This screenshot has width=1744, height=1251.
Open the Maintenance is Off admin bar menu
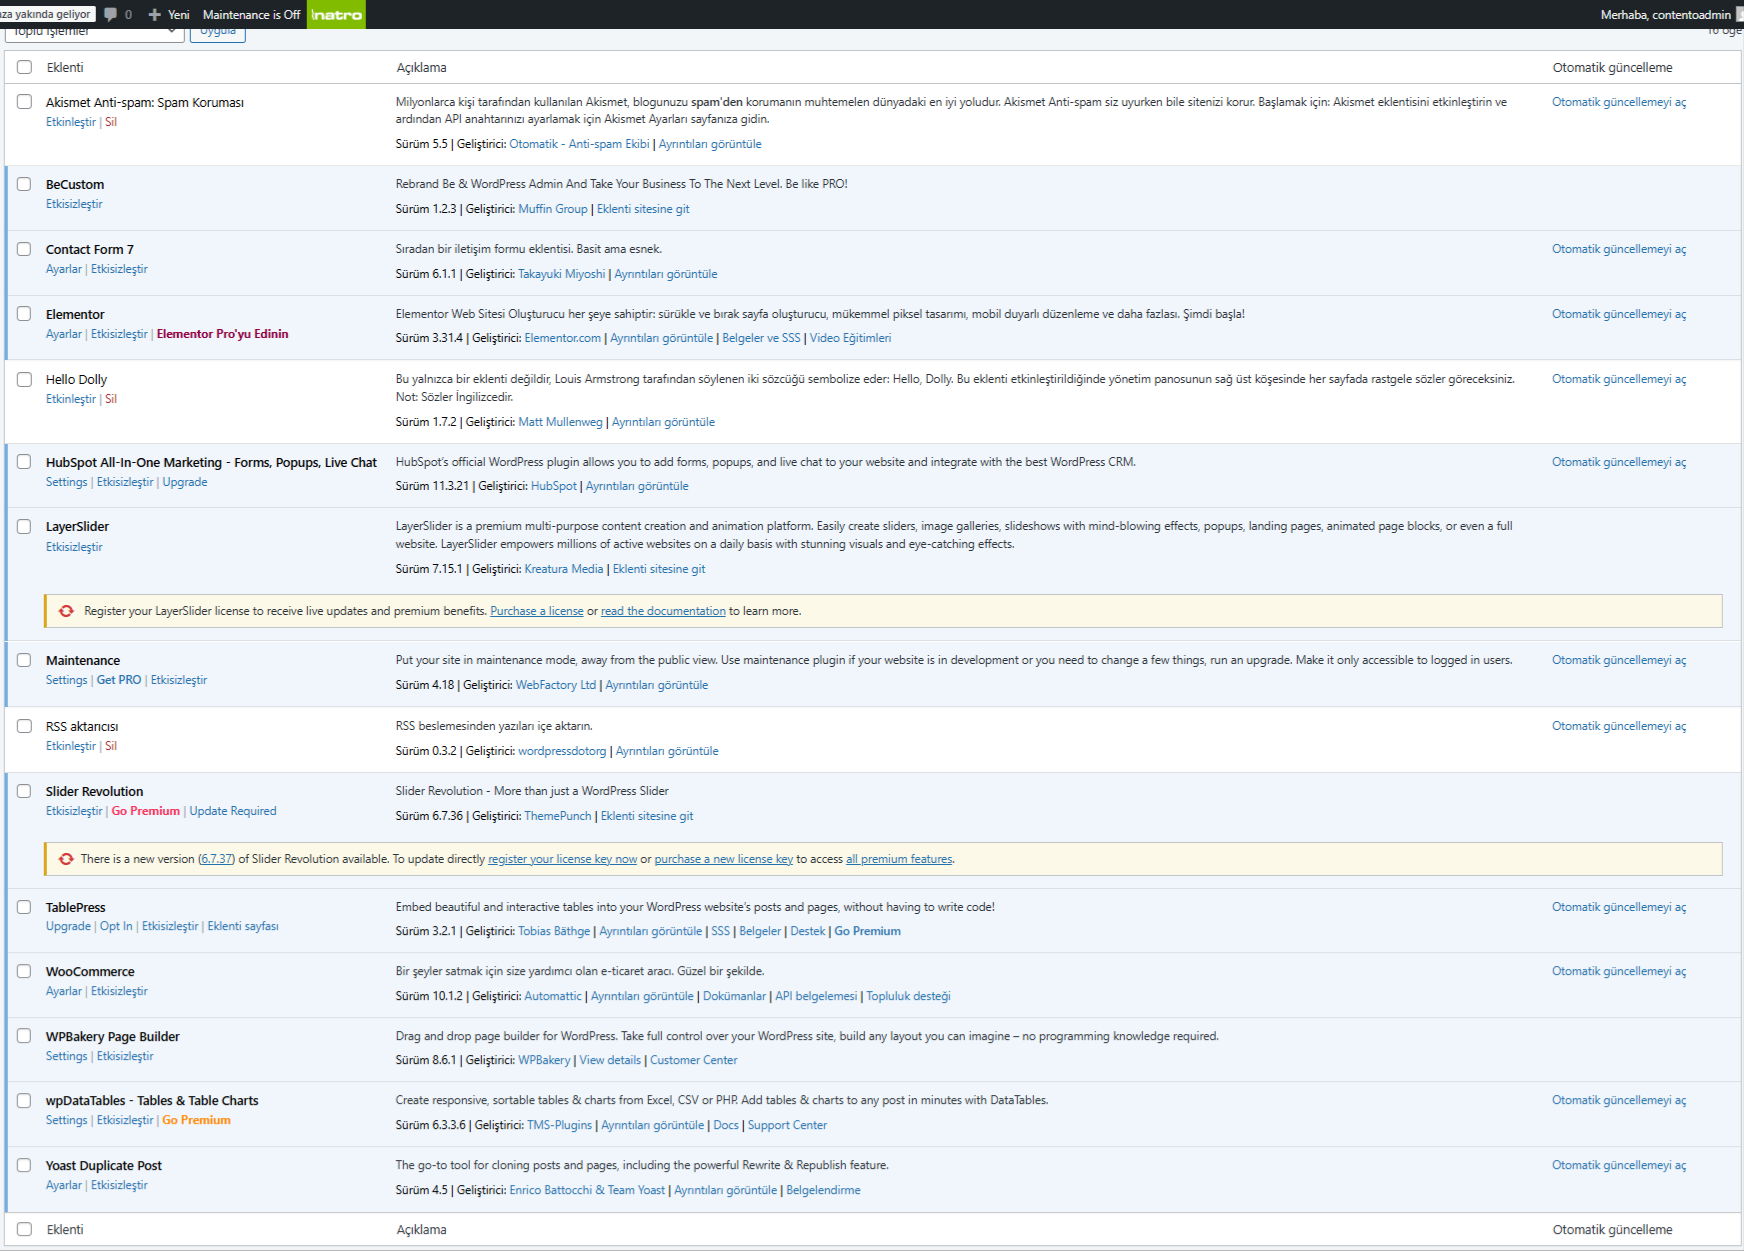point(251,14)
